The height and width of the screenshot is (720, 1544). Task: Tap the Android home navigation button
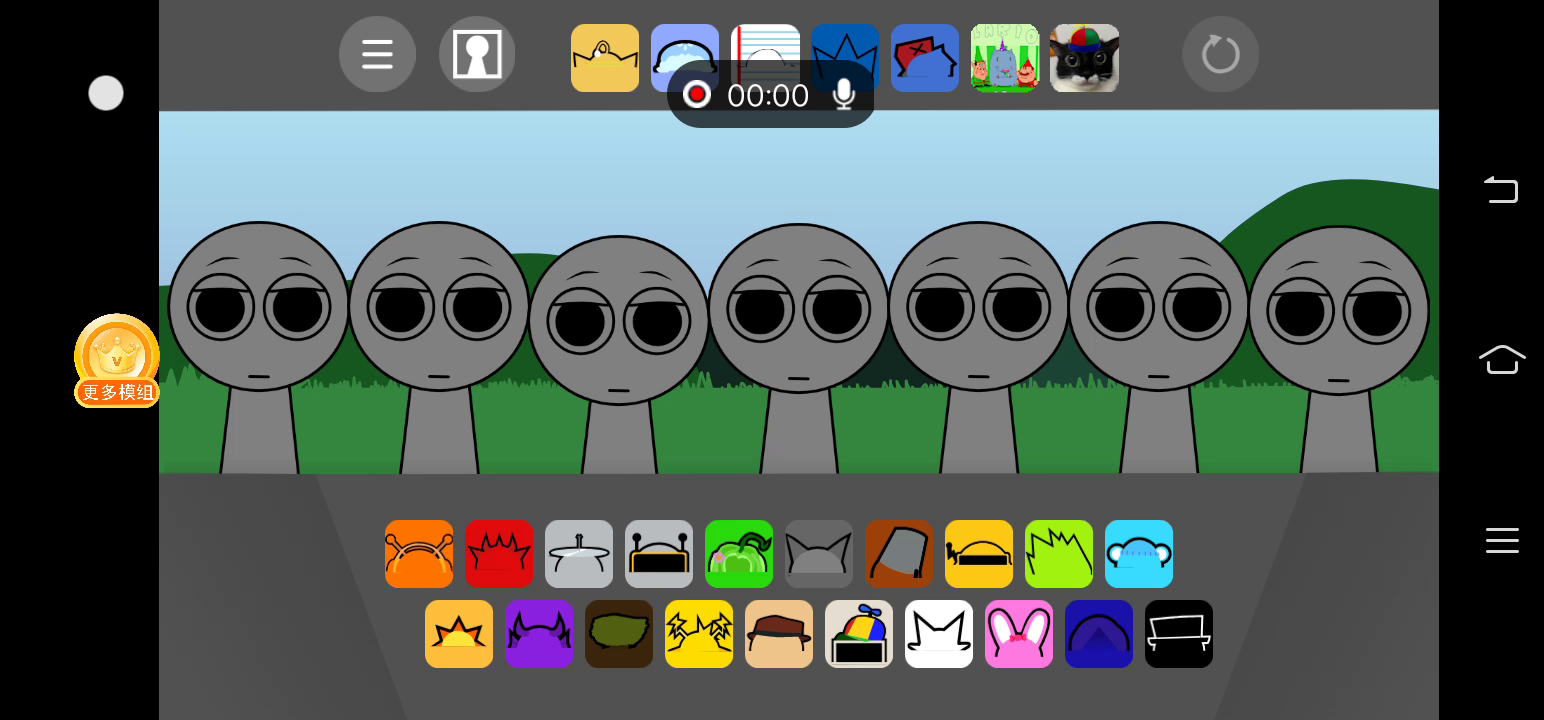coord(1502,359)
